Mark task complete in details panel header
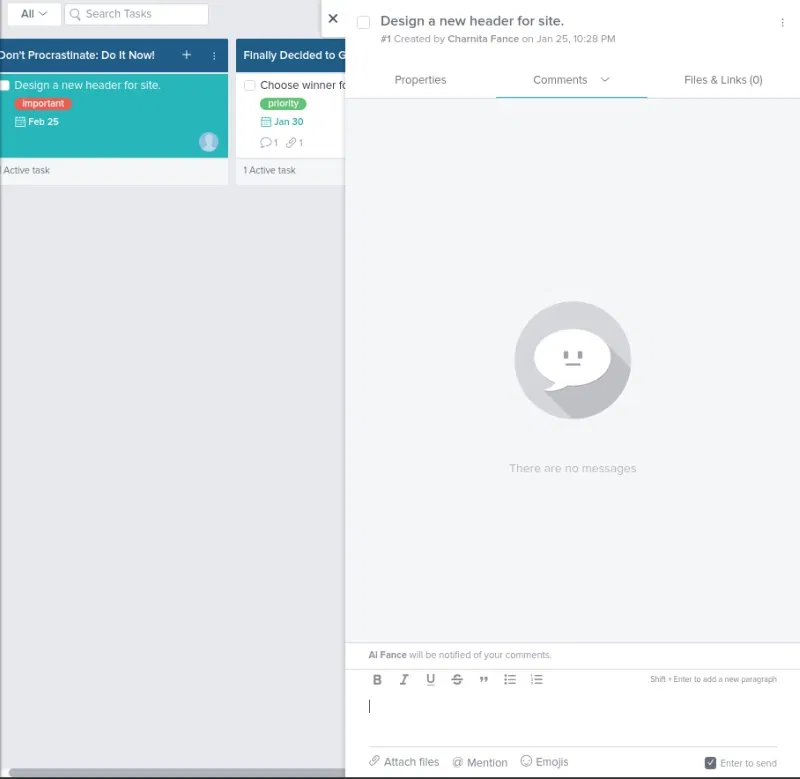Image resolution: width=800 pixels, height=779 pixels. (x=363, y=22)
